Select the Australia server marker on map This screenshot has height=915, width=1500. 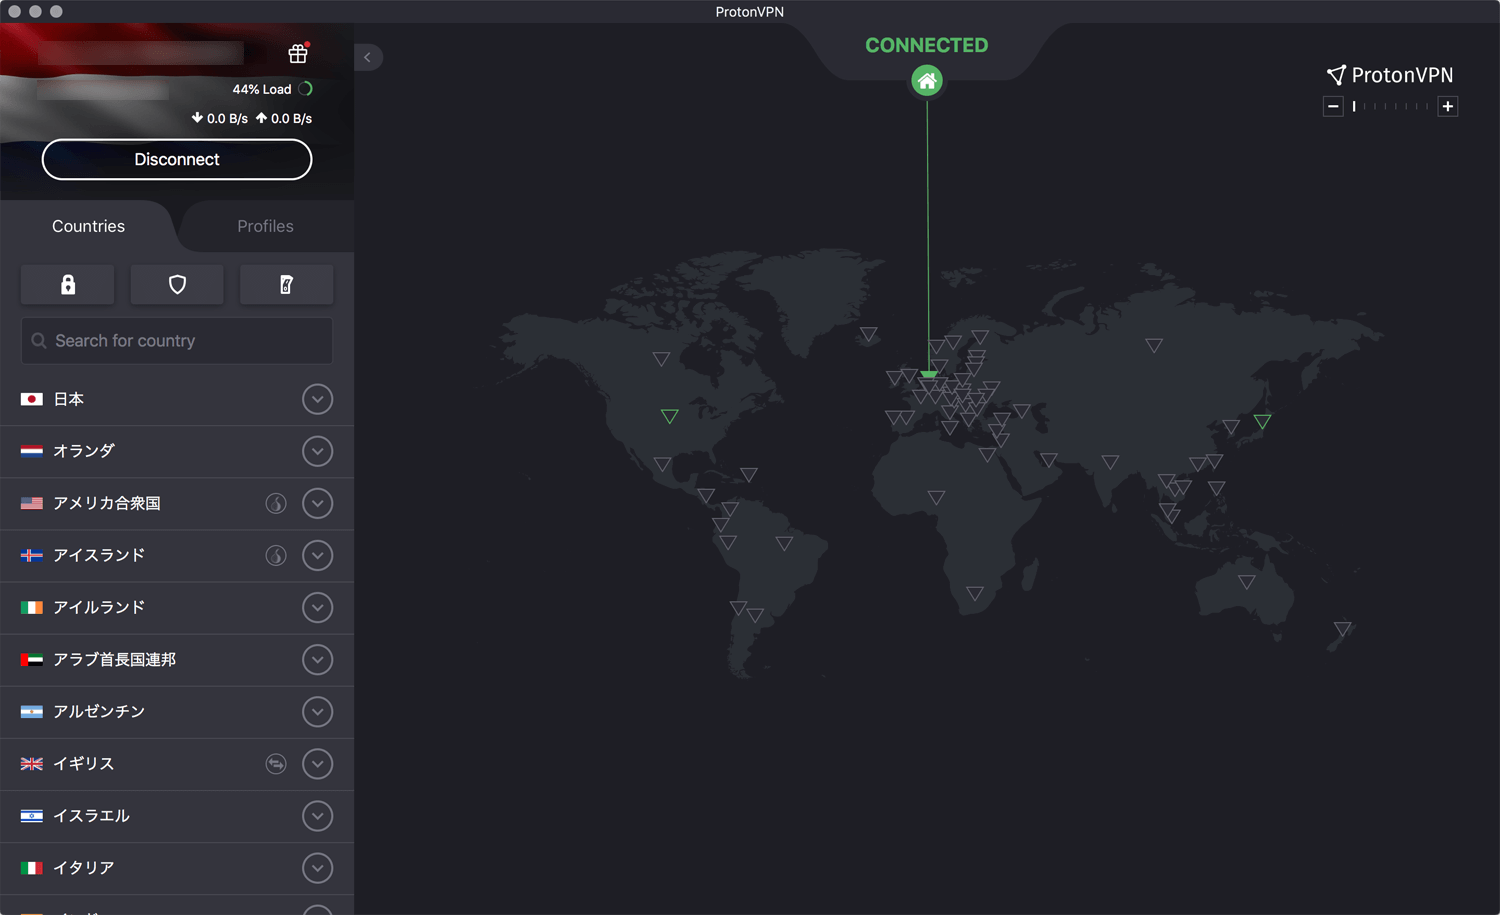click(1247, 582)
